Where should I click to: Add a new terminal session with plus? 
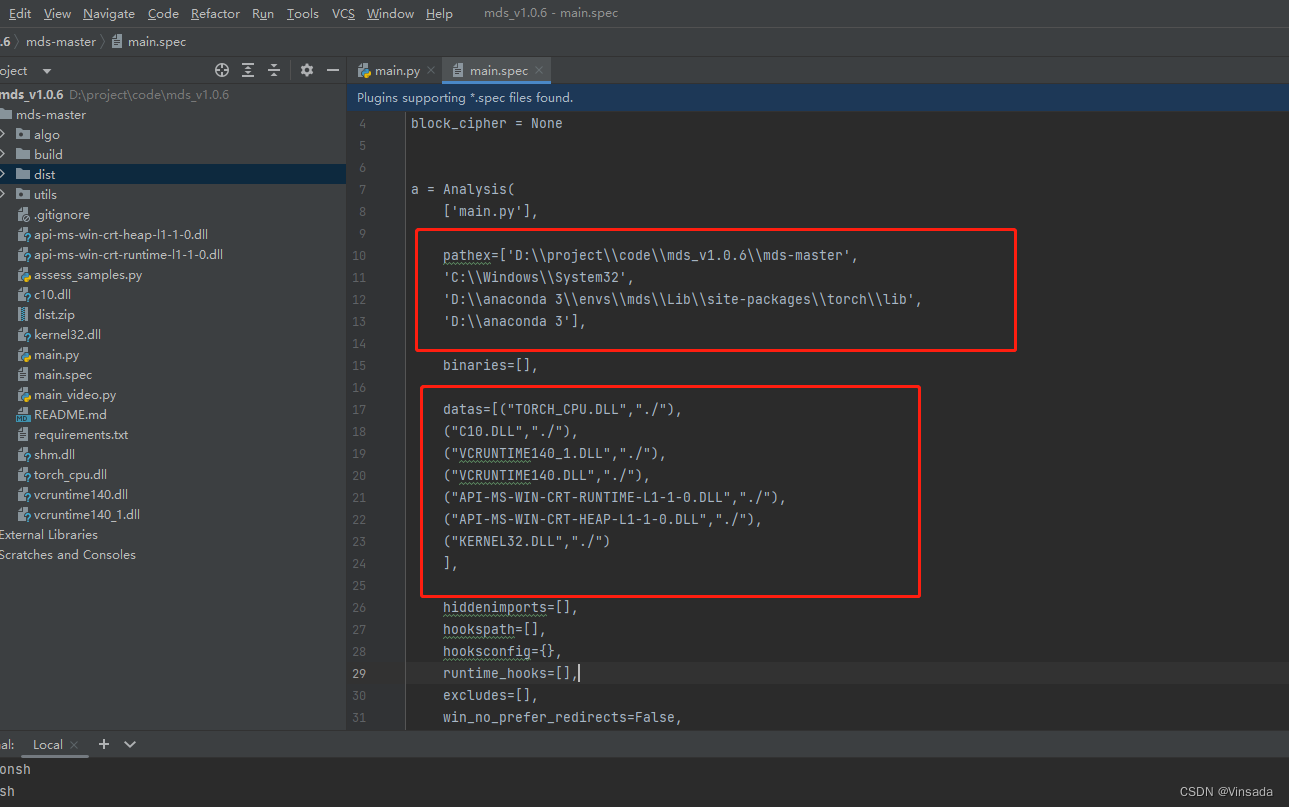click(x=103, y=744)
